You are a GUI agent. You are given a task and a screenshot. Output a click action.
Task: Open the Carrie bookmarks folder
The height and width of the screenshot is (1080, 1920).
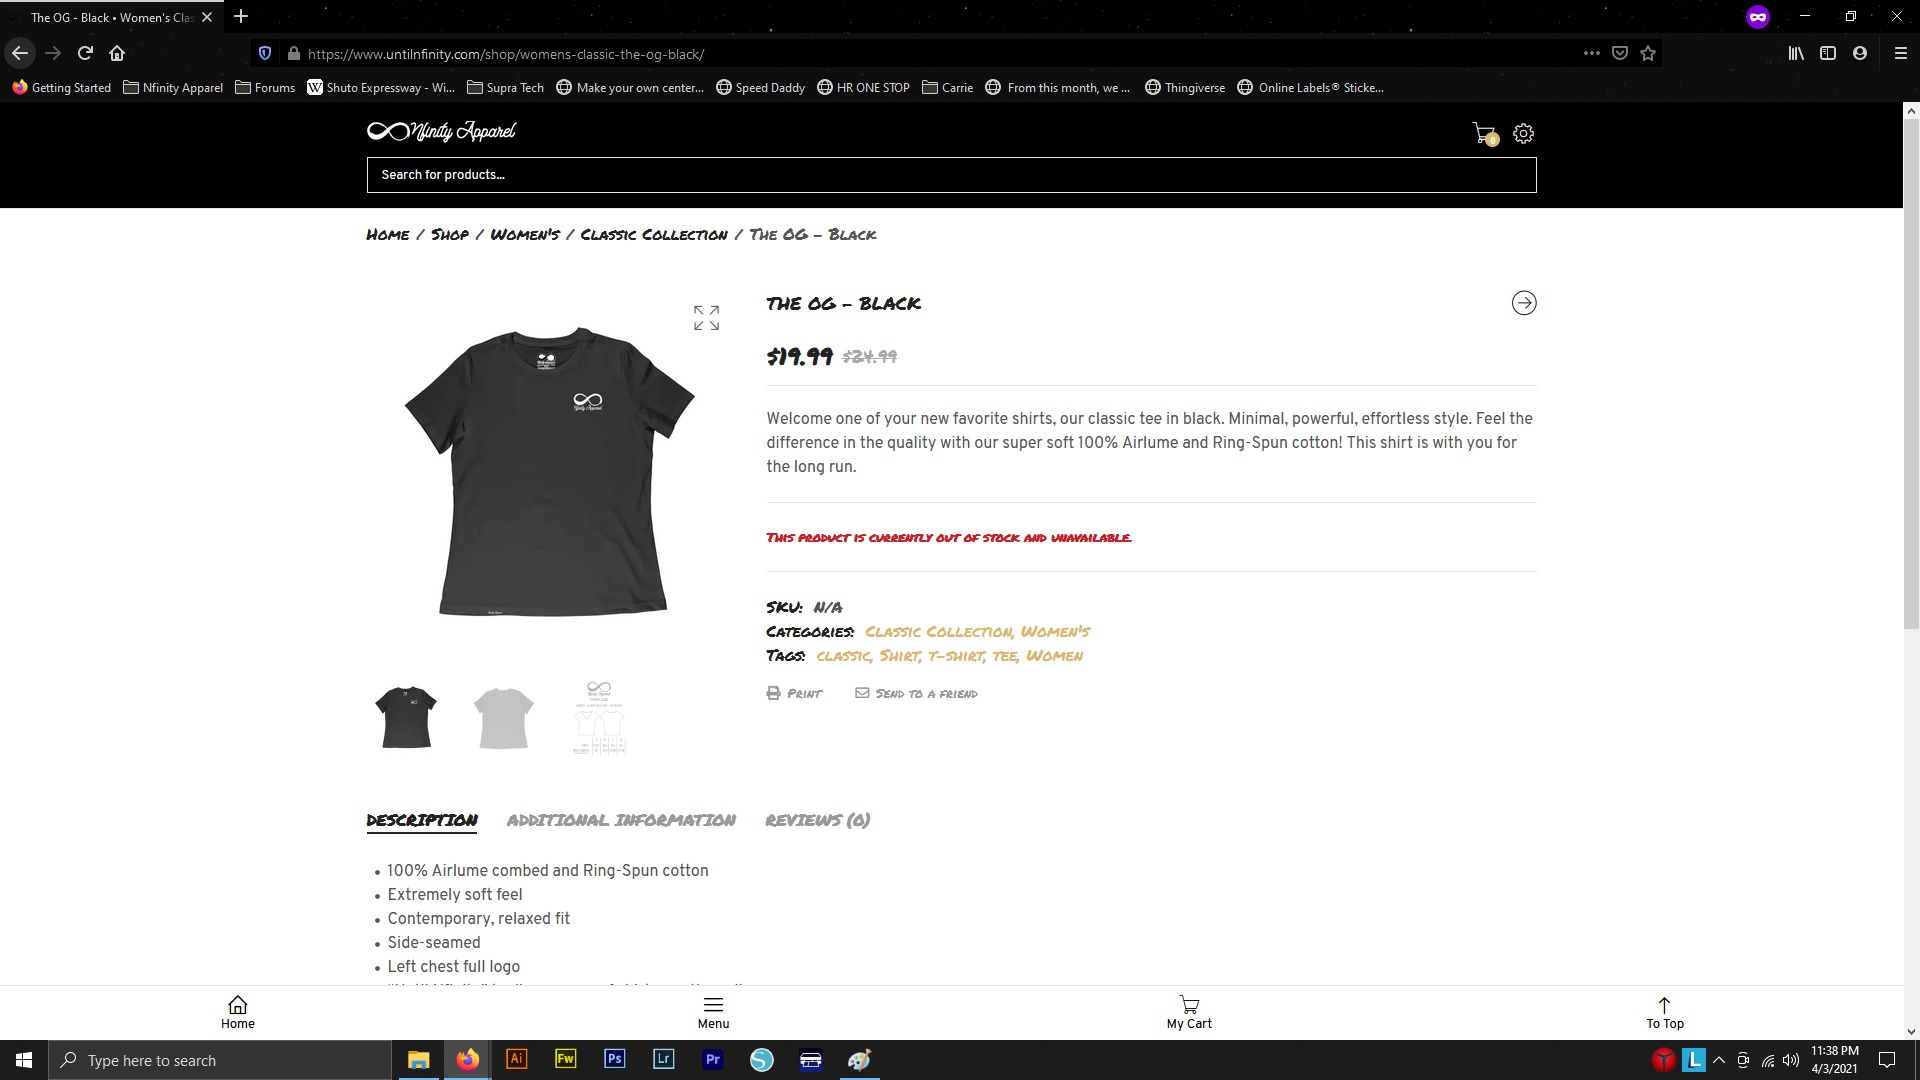[x=947, y=87]
